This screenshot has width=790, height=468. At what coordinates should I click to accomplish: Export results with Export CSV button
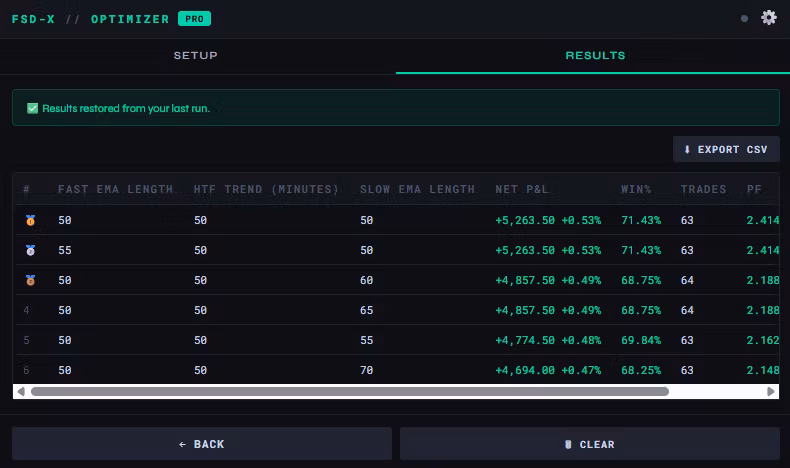(726, 150)
